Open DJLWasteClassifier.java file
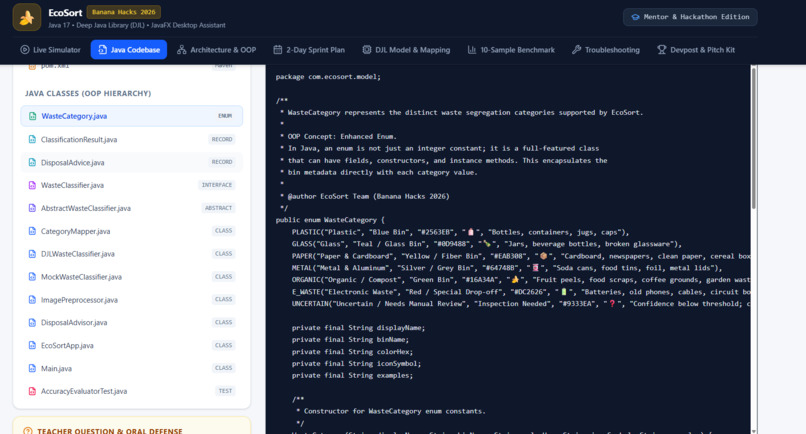This screenshot has width=806, height=434. coord(132,254)
